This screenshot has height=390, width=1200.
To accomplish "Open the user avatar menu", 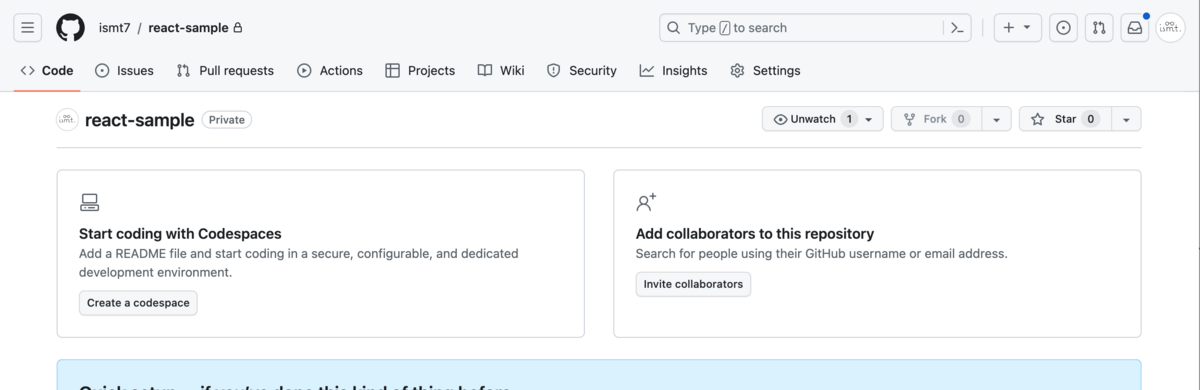I will coord(1171,28).
